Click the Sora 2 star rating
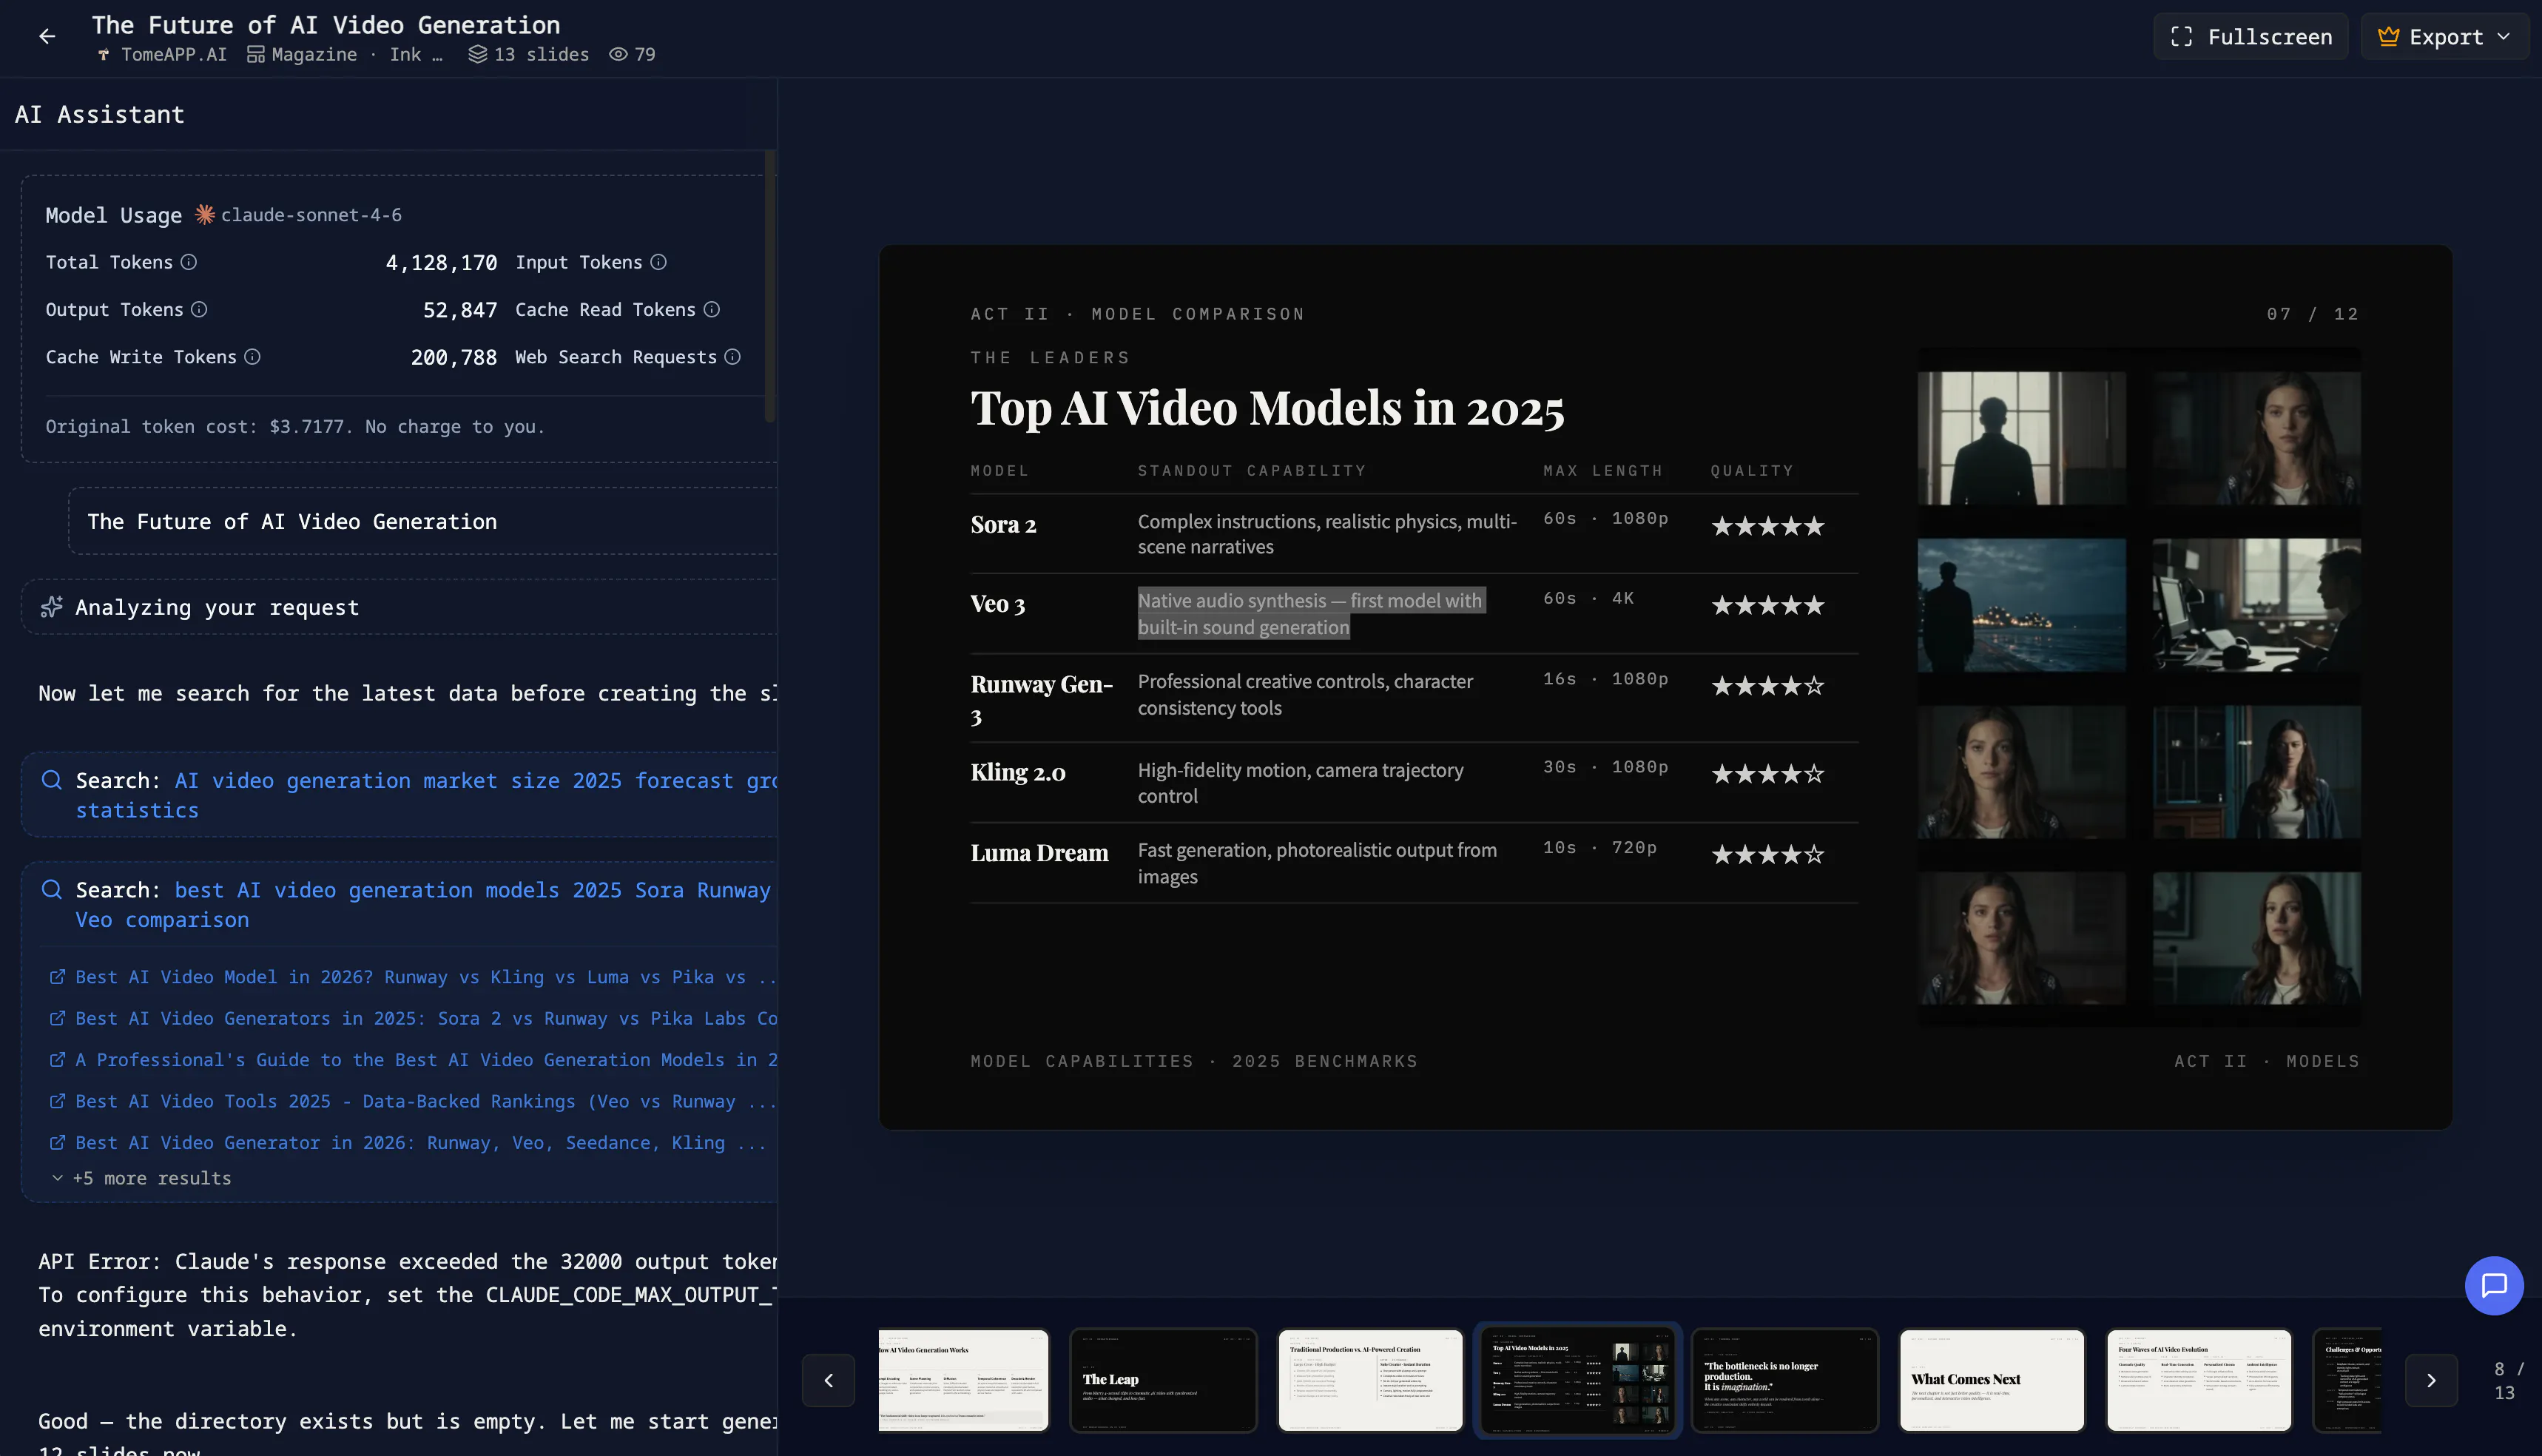The height and width of the screenshot is (1456, 2542). (1768, 526)
